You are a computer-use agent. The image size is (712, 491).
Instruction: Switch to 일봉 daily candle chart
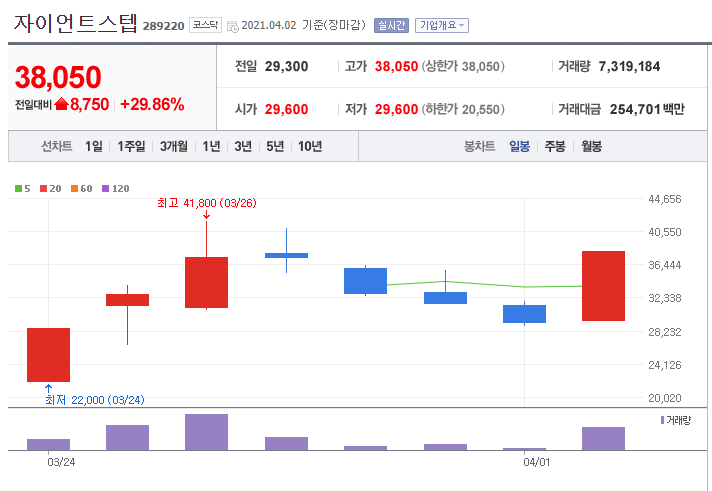pos(519,146)
